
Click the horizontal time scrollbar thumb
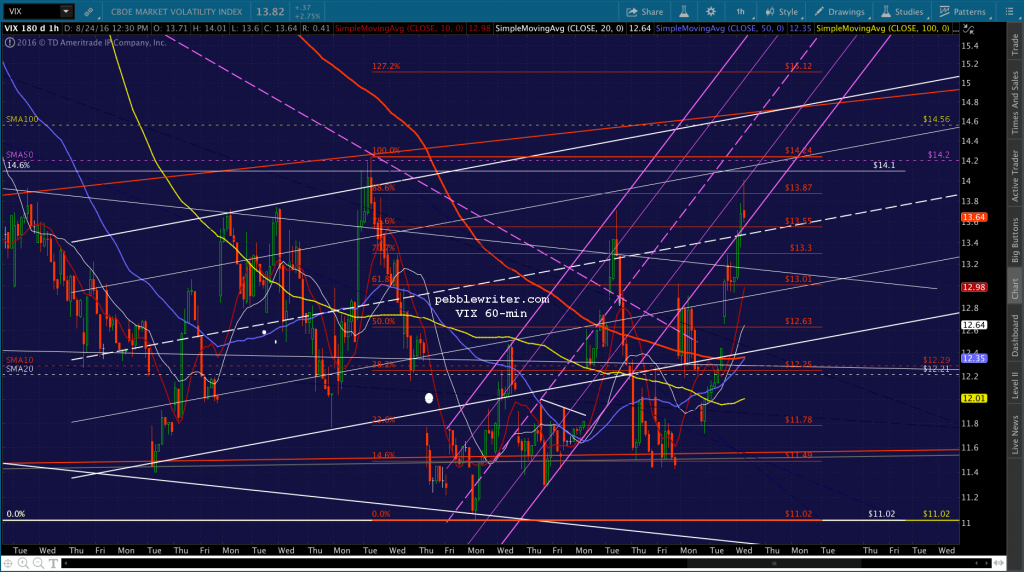click(775, 563)
